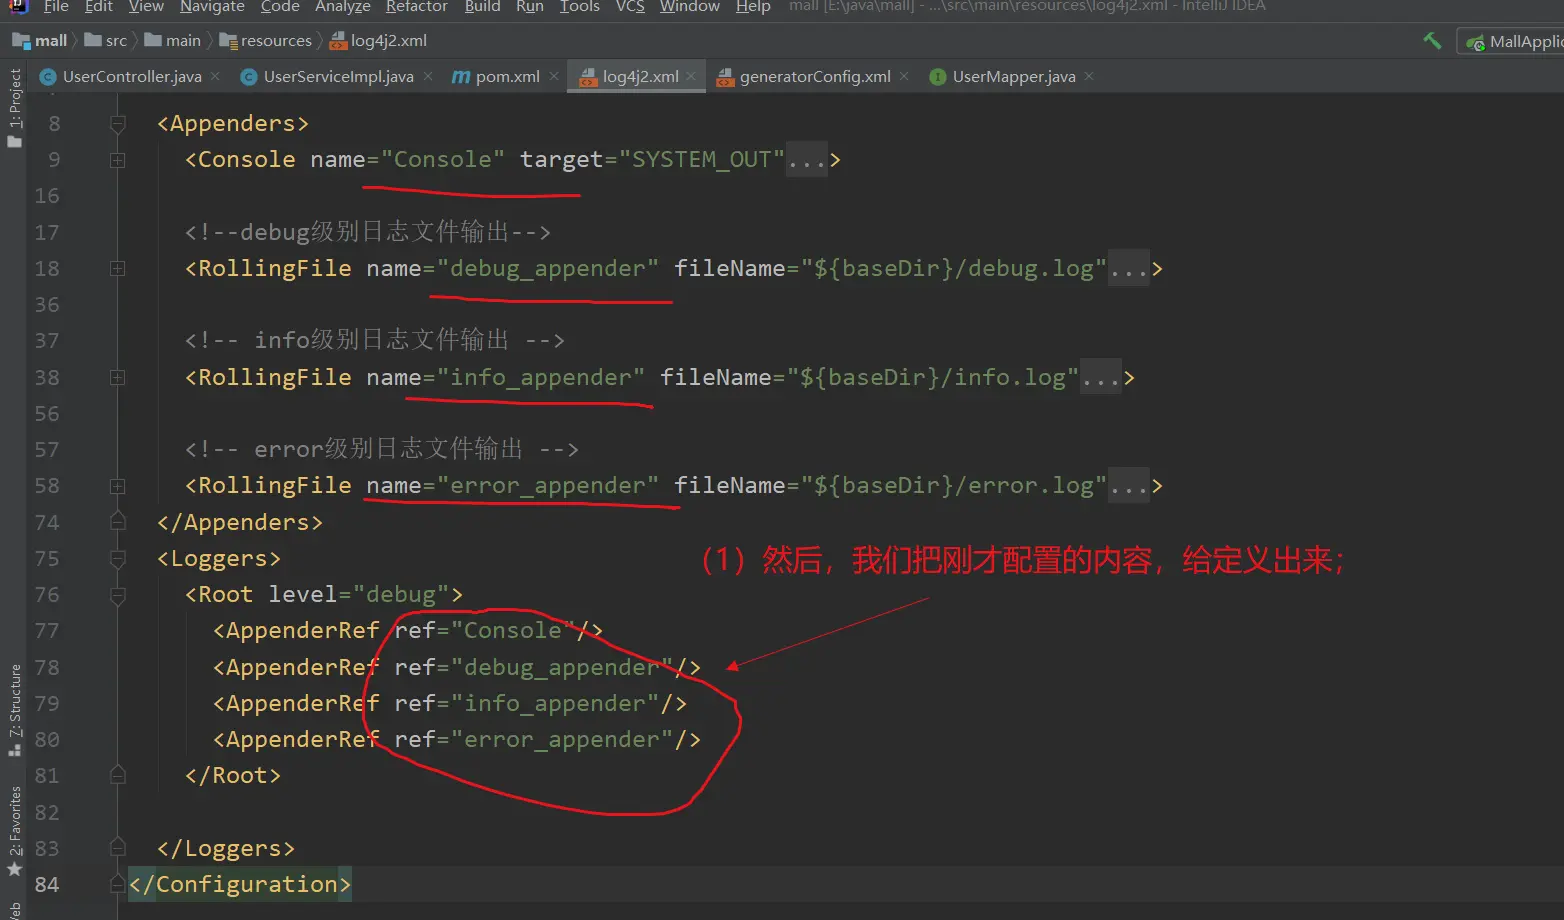Expand the info_appender RollingFile at line 38
Image resolution: width=1564 pixels, height=920 pixels.
(117, 378)
